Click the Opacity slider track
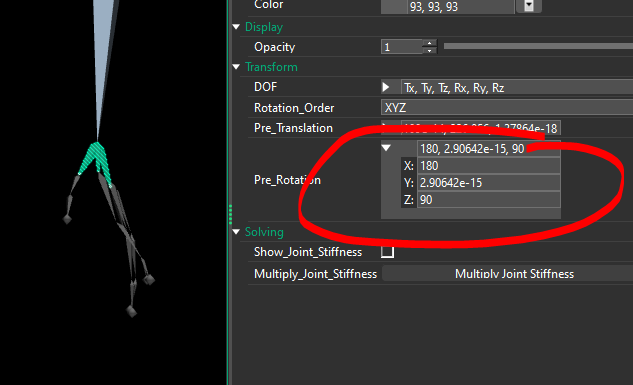 [x=538, y=46]
